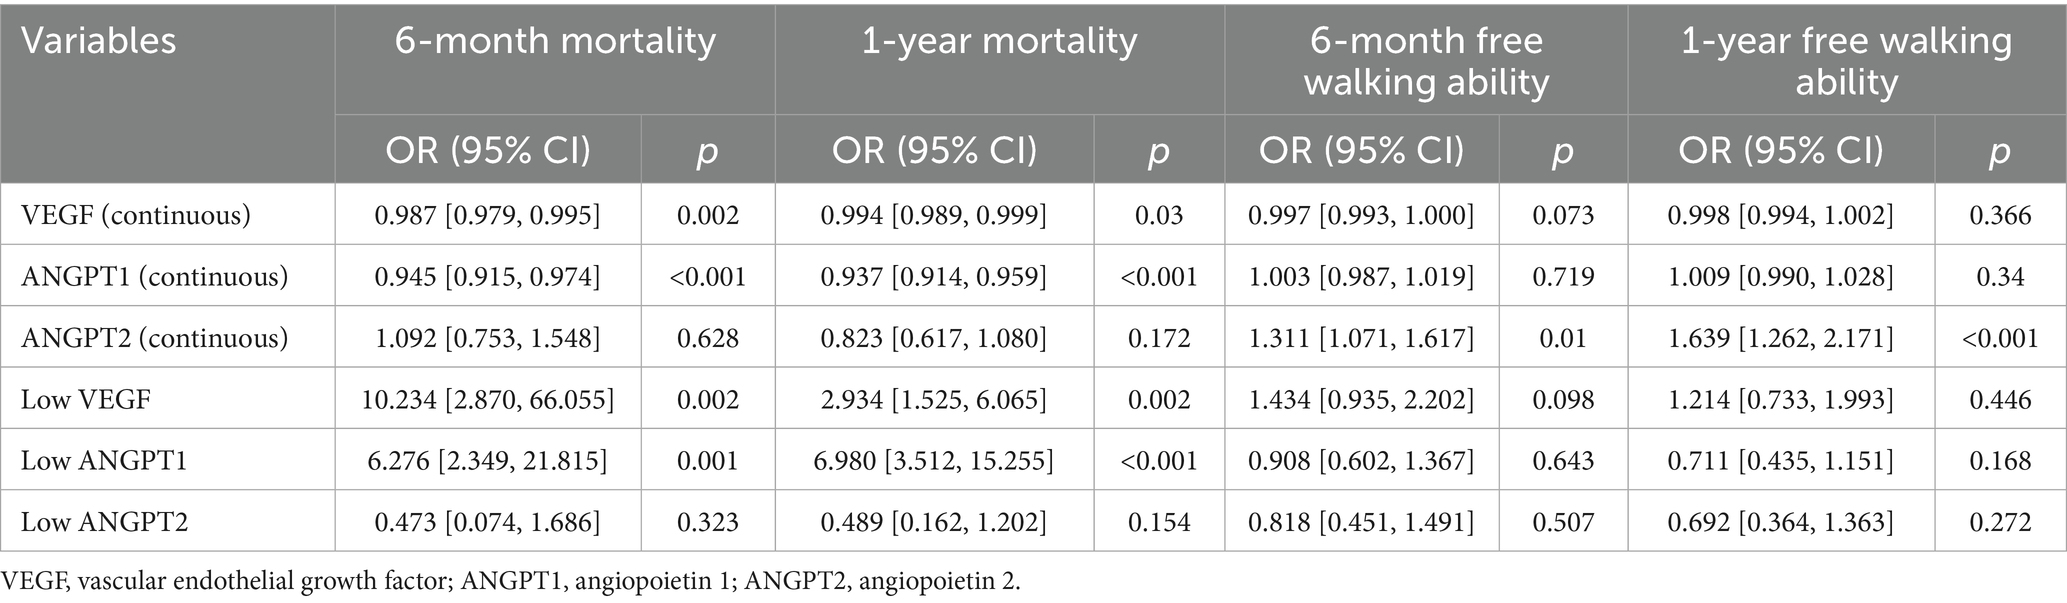Select the 6-month free walking ability header

pyautogui.click(x=1427, y=61)
